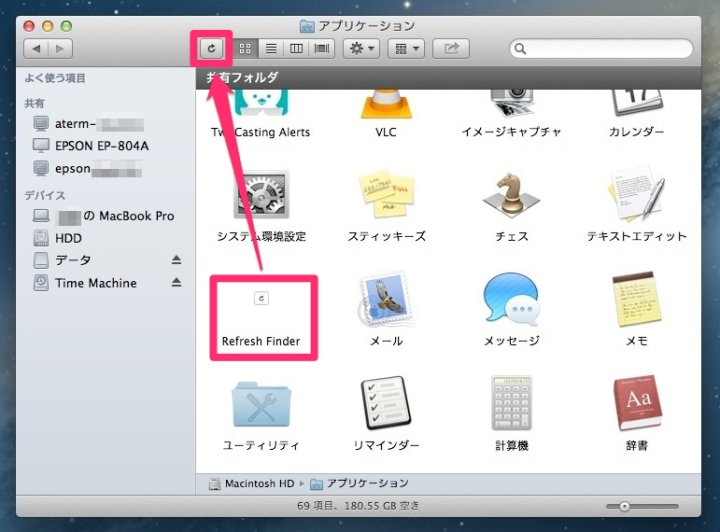The height and width of the screenshot is (532, 720).
Task: Open スティッキーズ sticky notes app
Action: pos(385,198)
